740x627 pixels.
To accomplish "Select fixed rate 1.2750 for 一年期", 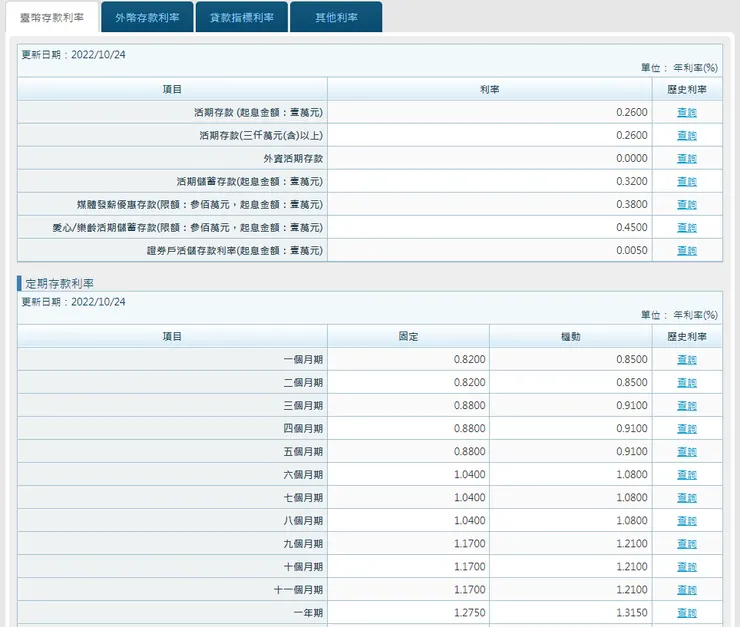I will [x=470, y=613].
